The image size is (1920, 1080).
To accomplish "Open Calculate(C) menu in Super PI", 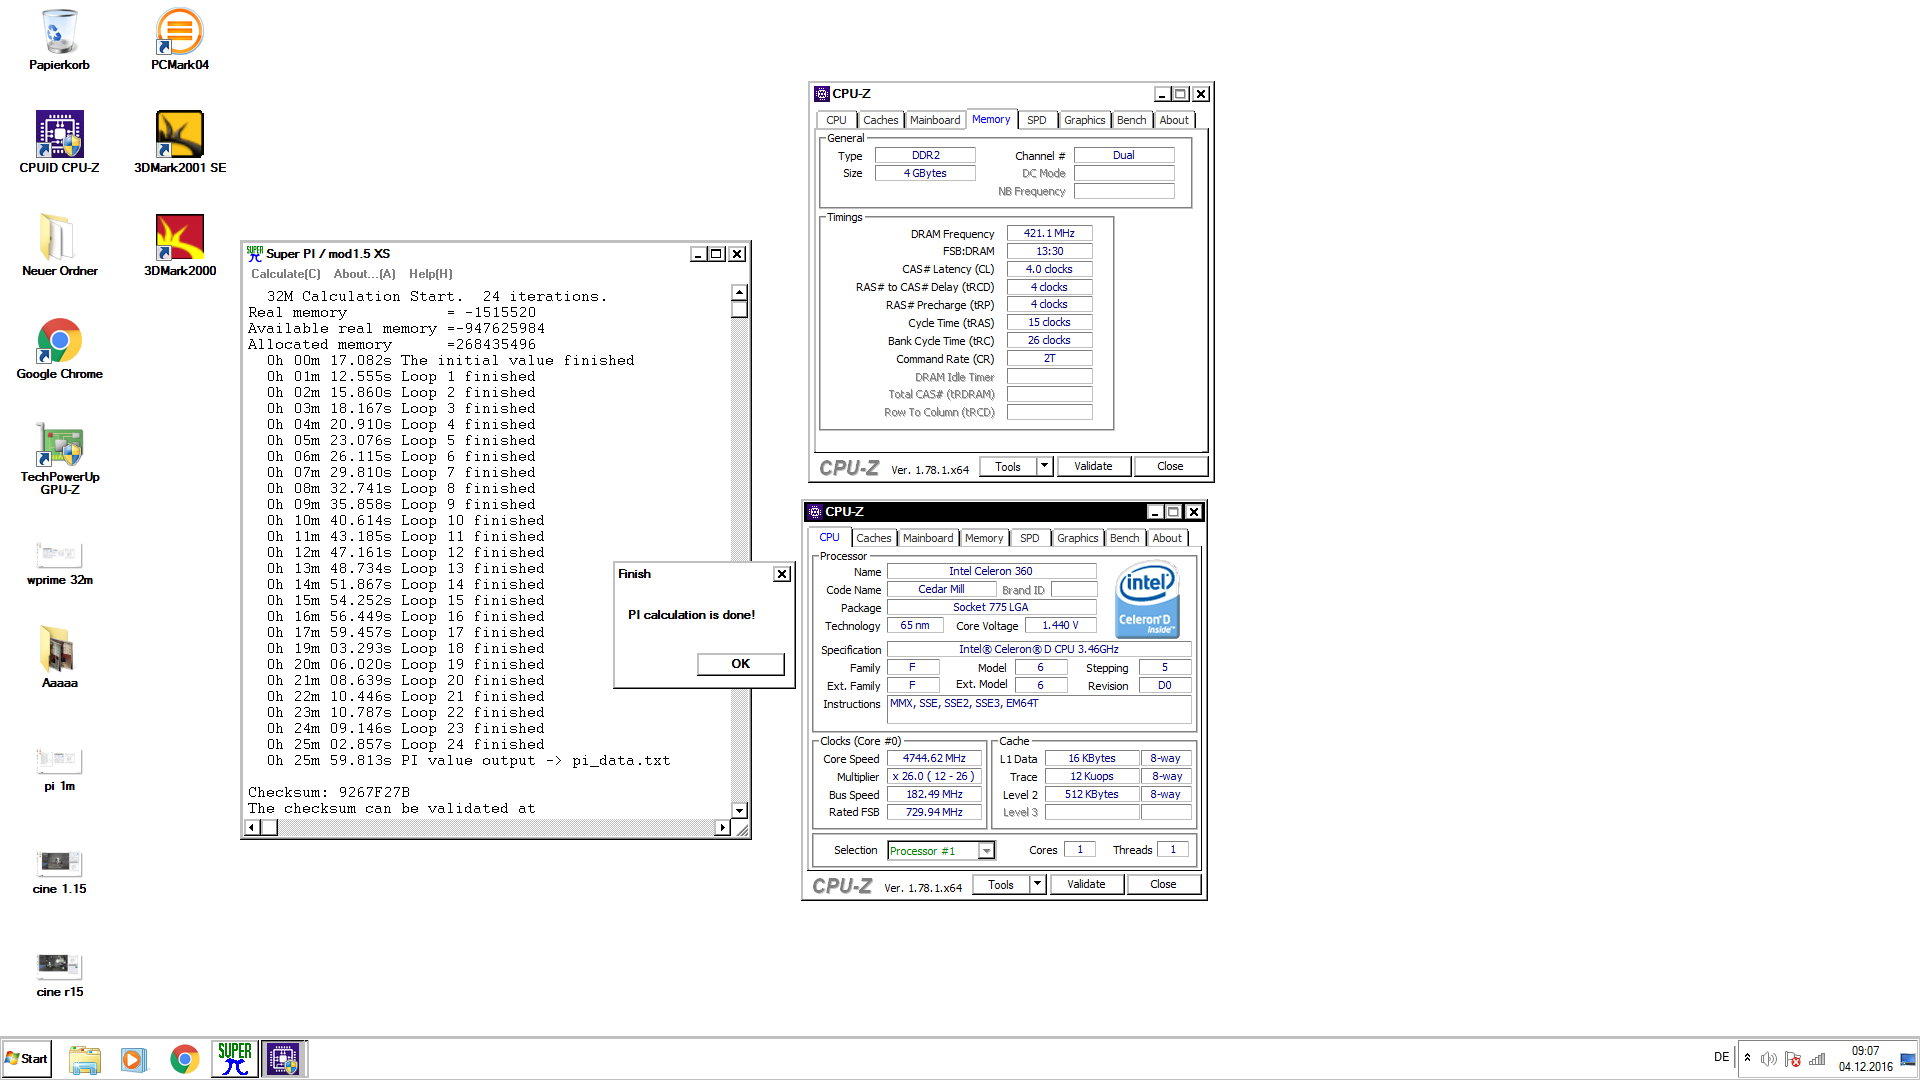I will (x=286, y=274).
